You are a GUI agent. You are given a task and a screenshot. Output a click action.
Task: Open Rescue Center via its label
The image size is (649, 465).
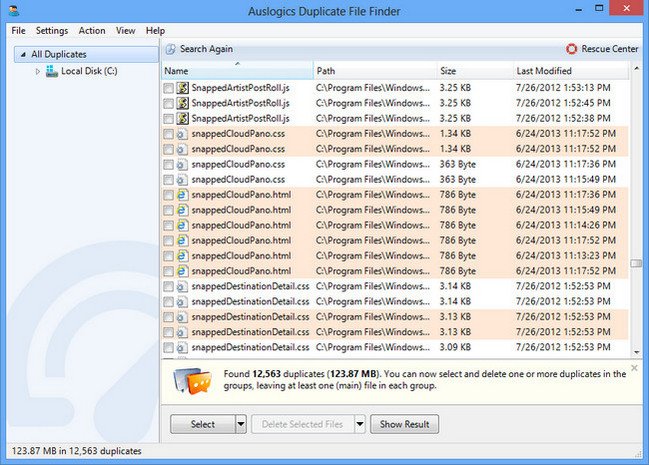pyautogui.click(x=610, y=49)
